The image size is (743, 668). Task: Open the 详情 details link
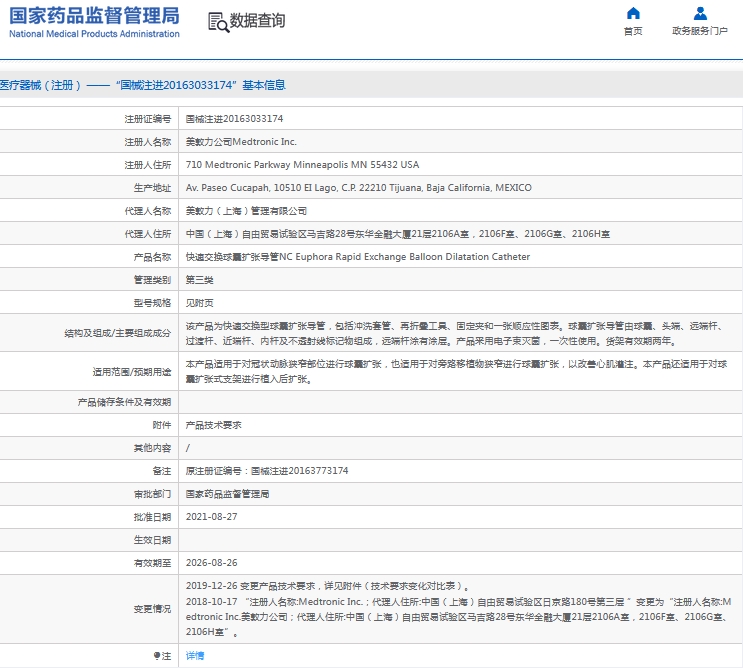[195, 656]
